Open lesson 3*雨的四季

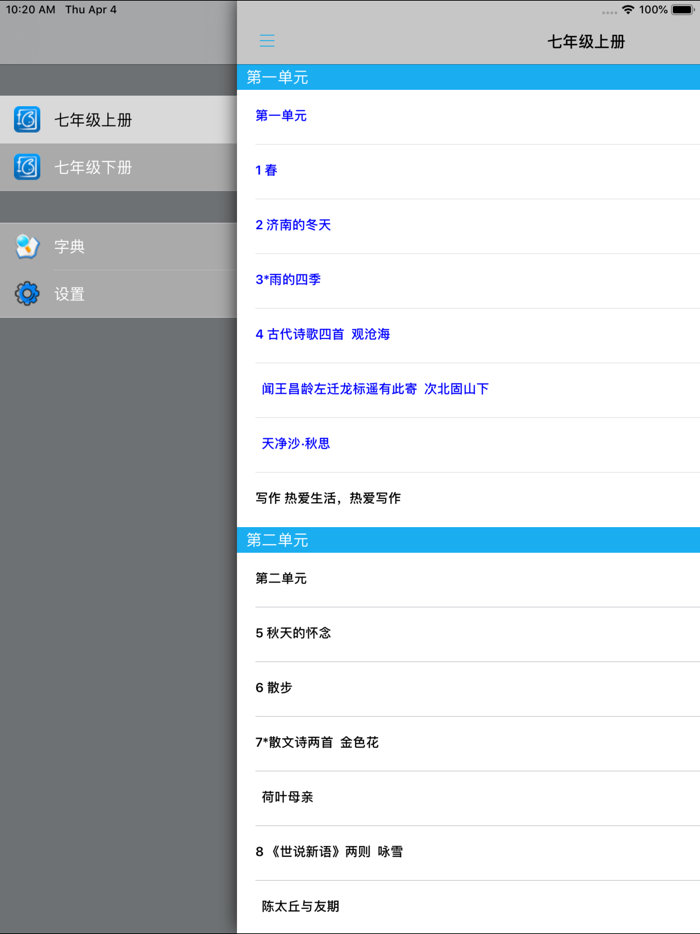point(468,281)
